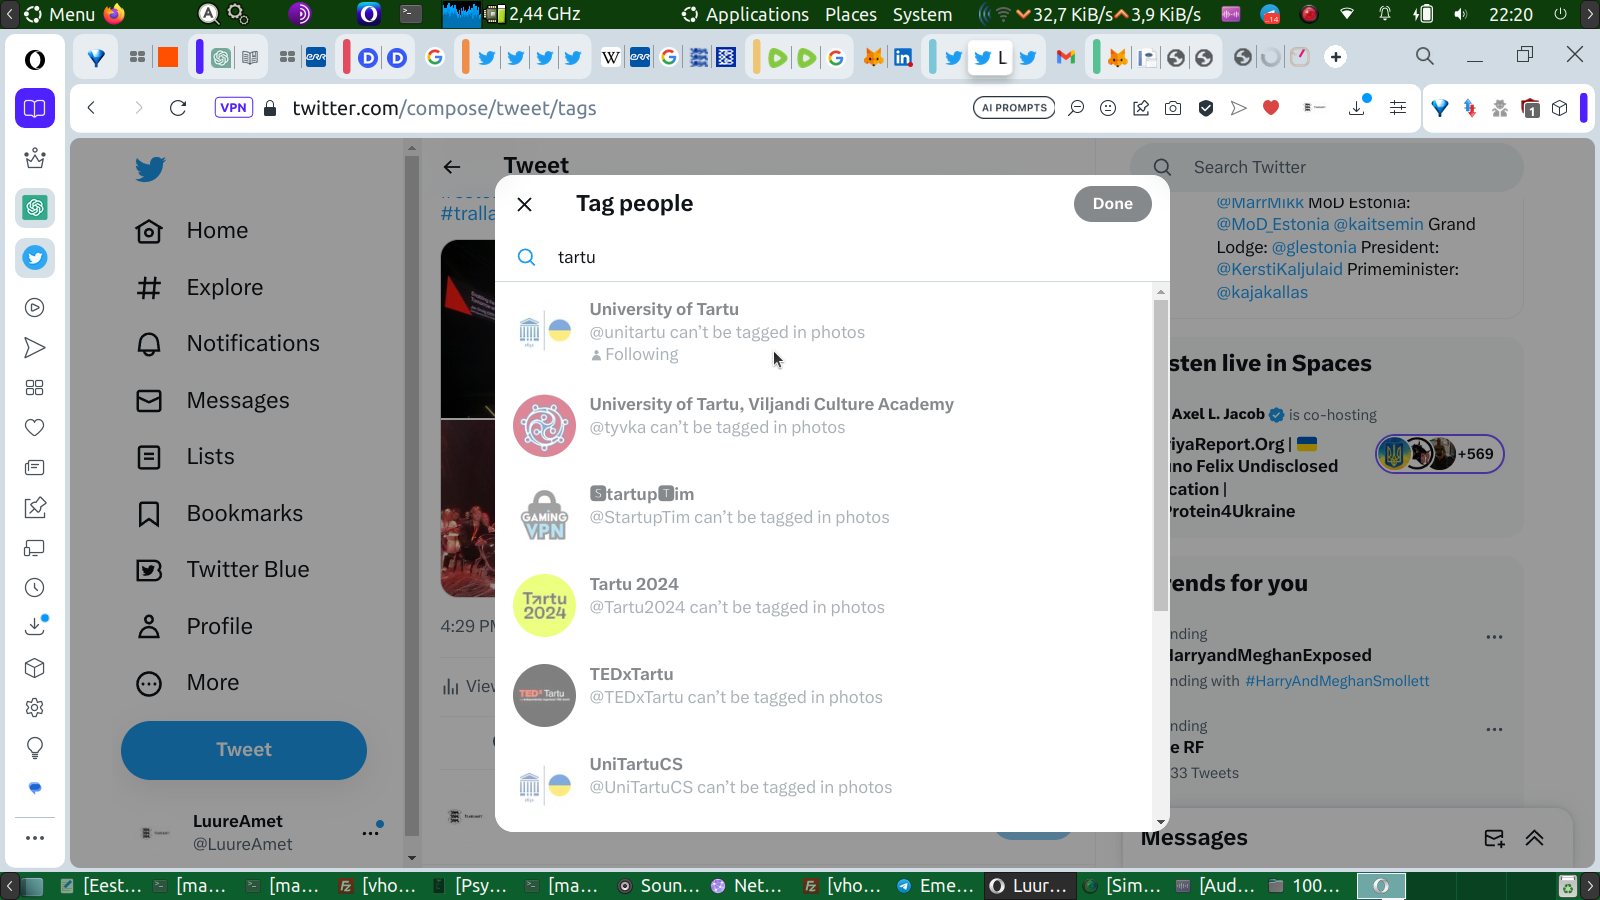
Task: Click the blue Tweet button
Action: 244,750
